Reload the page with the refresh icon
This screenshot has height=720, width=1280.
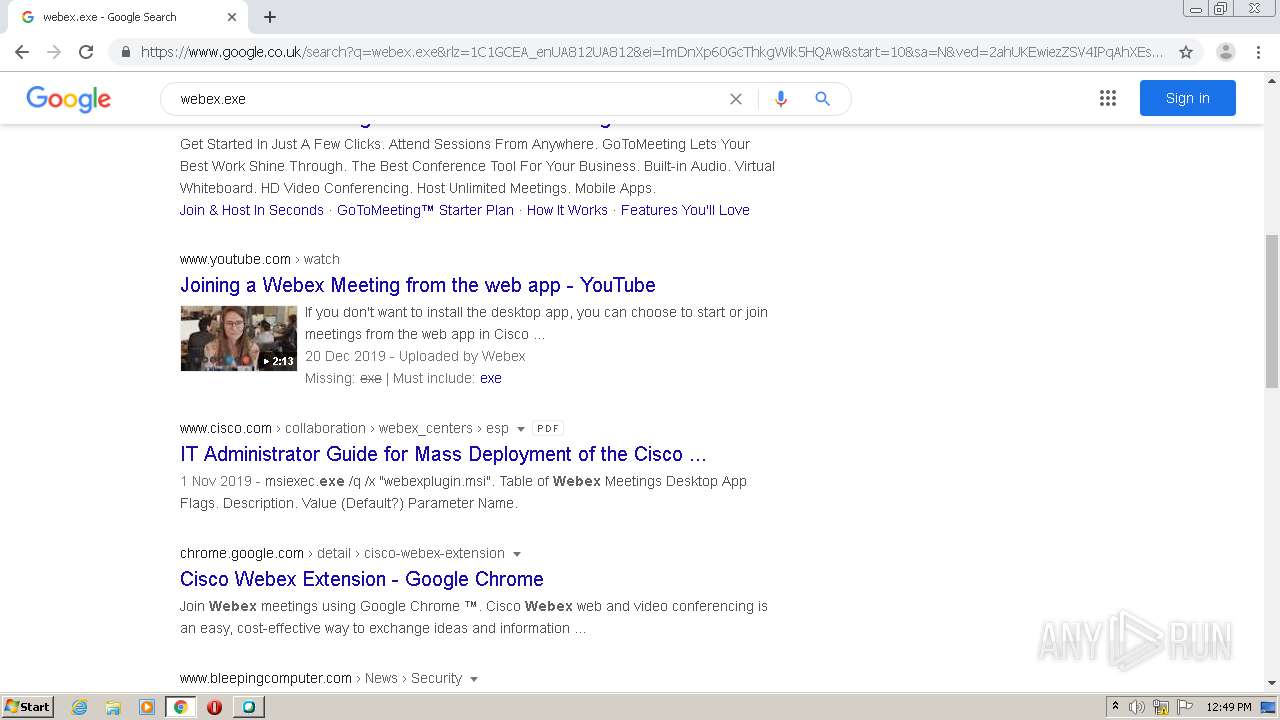tap(86, 52)
